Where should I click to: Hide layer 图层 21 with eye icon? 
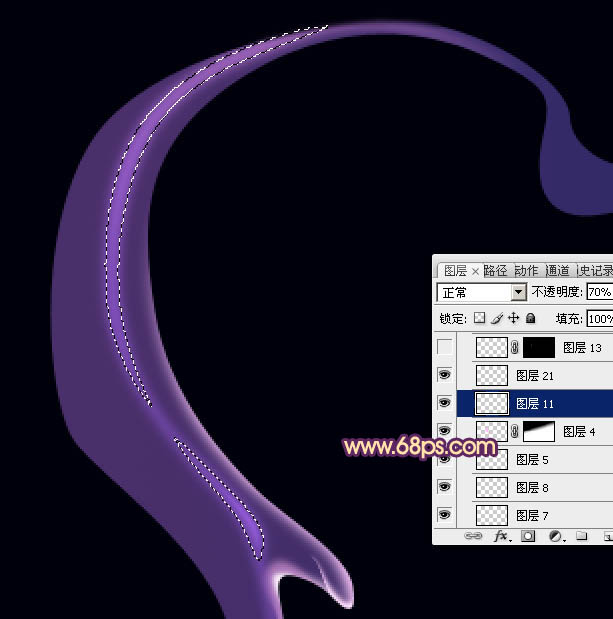pos(445,376)
